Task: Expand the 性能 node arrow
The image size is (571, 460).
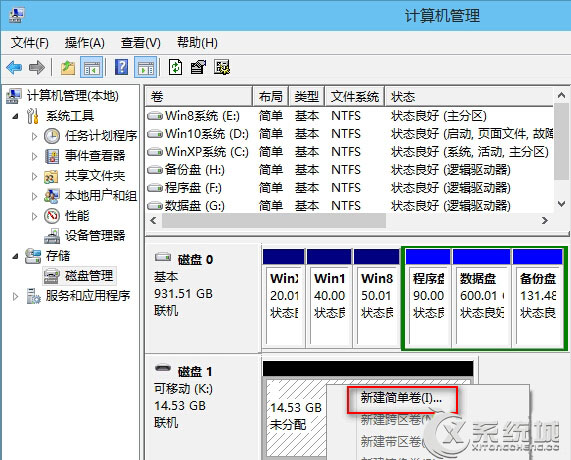Action: (x=34, y=216)
